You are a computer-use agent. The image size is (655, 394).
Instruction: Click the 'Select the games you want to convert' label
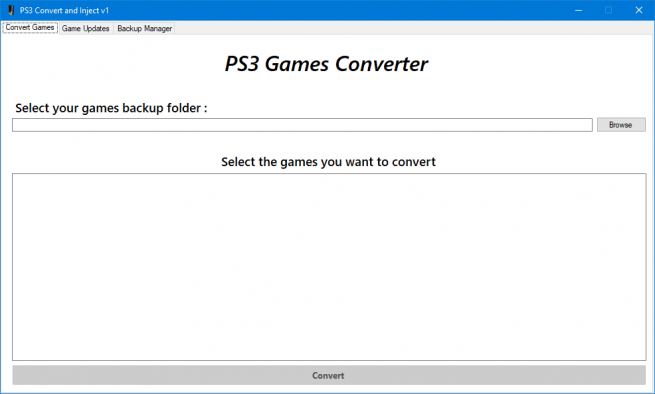coord(328,162)
